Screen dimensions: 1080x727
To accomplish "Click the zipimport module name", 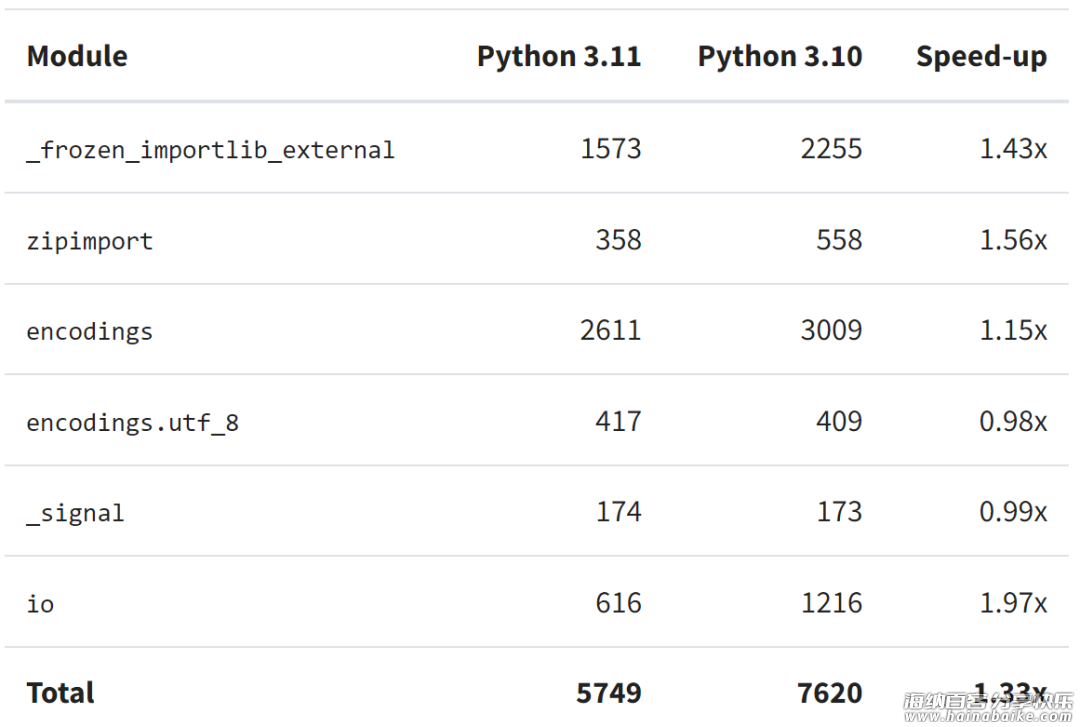I will (90, 241).
